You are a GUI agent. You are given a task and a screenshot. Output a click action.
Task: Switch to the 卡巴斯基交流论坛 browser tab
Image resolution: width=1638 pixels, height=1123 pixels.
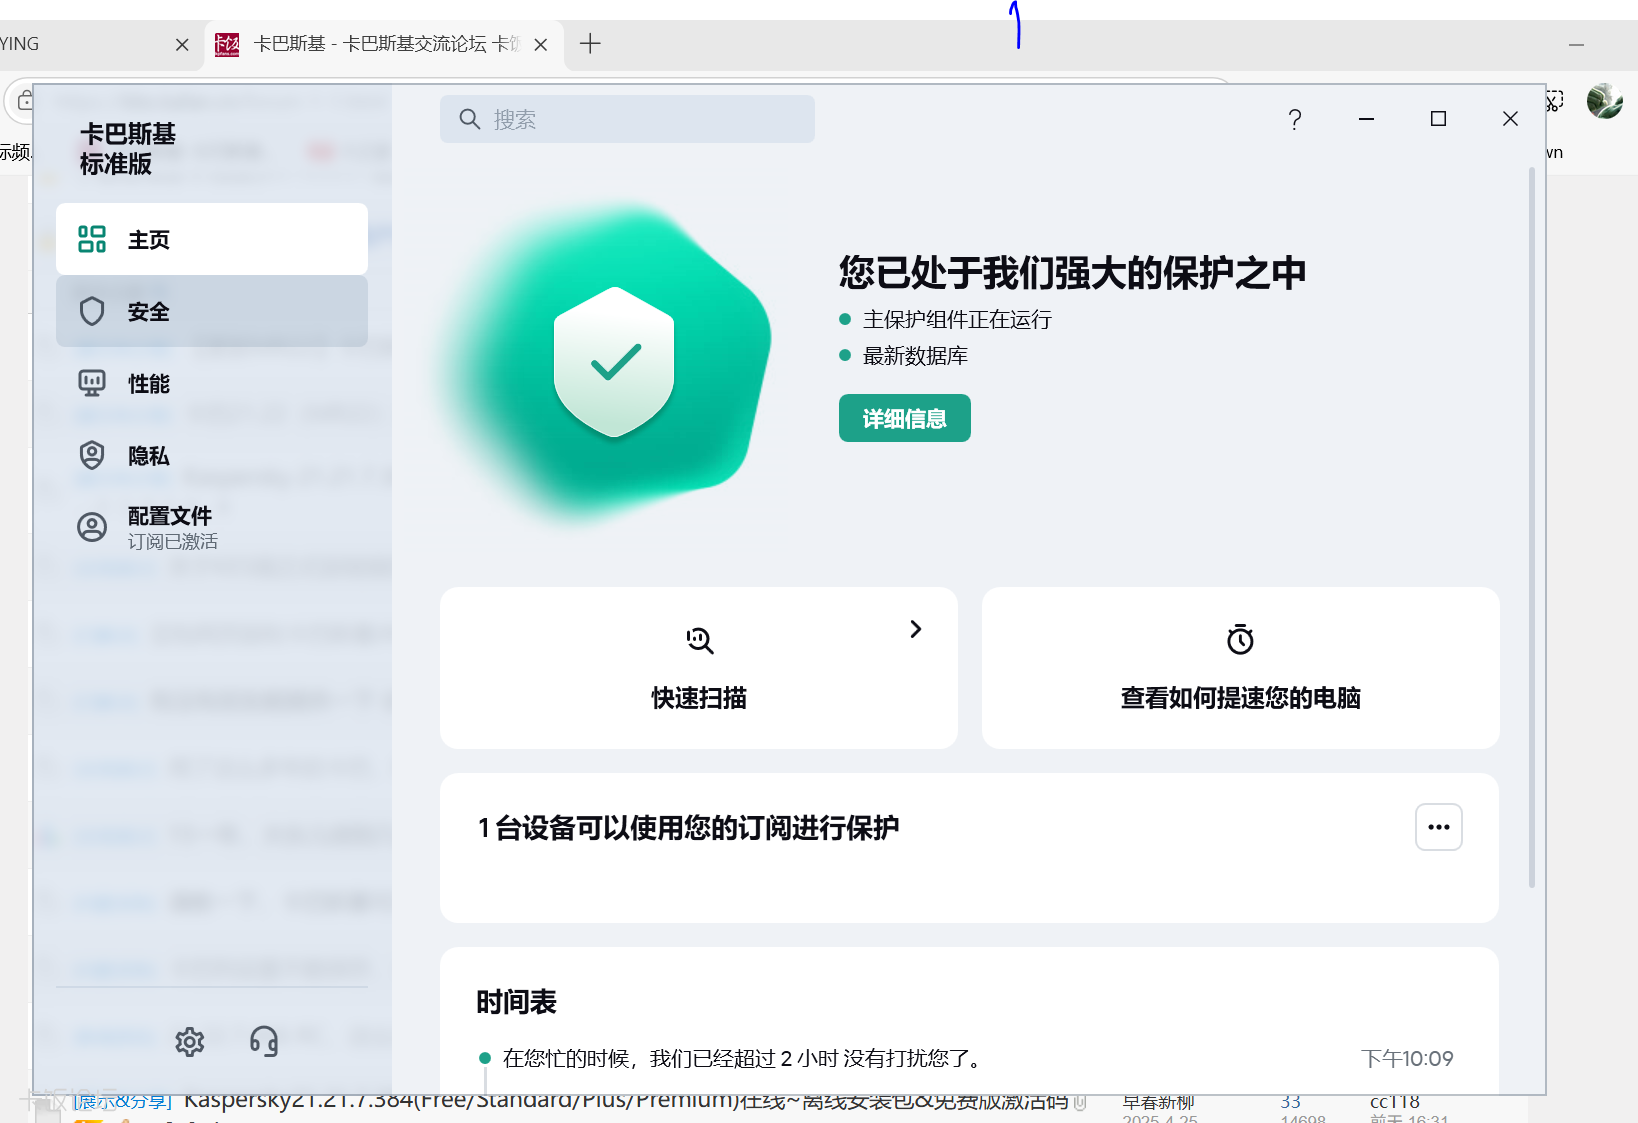click(x=385, y=44)
